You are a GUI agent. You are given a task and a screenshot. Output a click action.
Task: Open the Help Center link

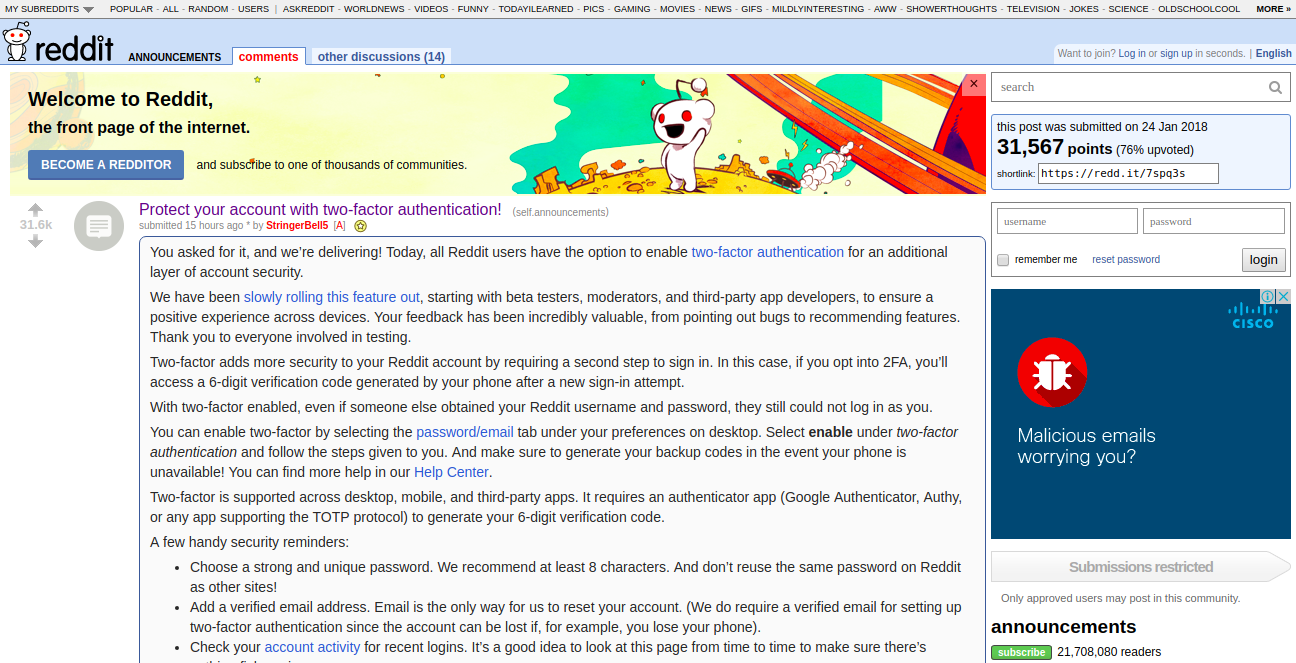(x=451, y=472)
